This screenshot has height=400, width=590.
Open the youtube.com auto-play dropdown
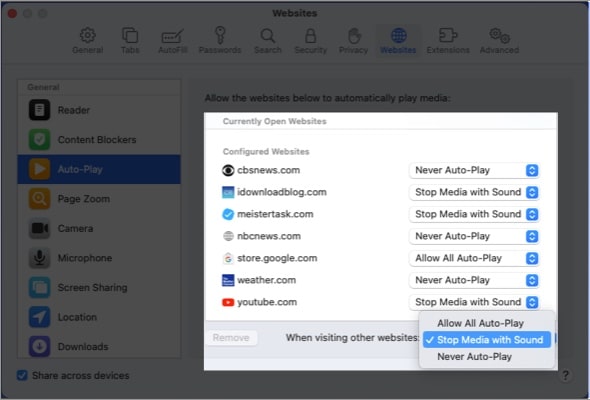coord(474,302)
